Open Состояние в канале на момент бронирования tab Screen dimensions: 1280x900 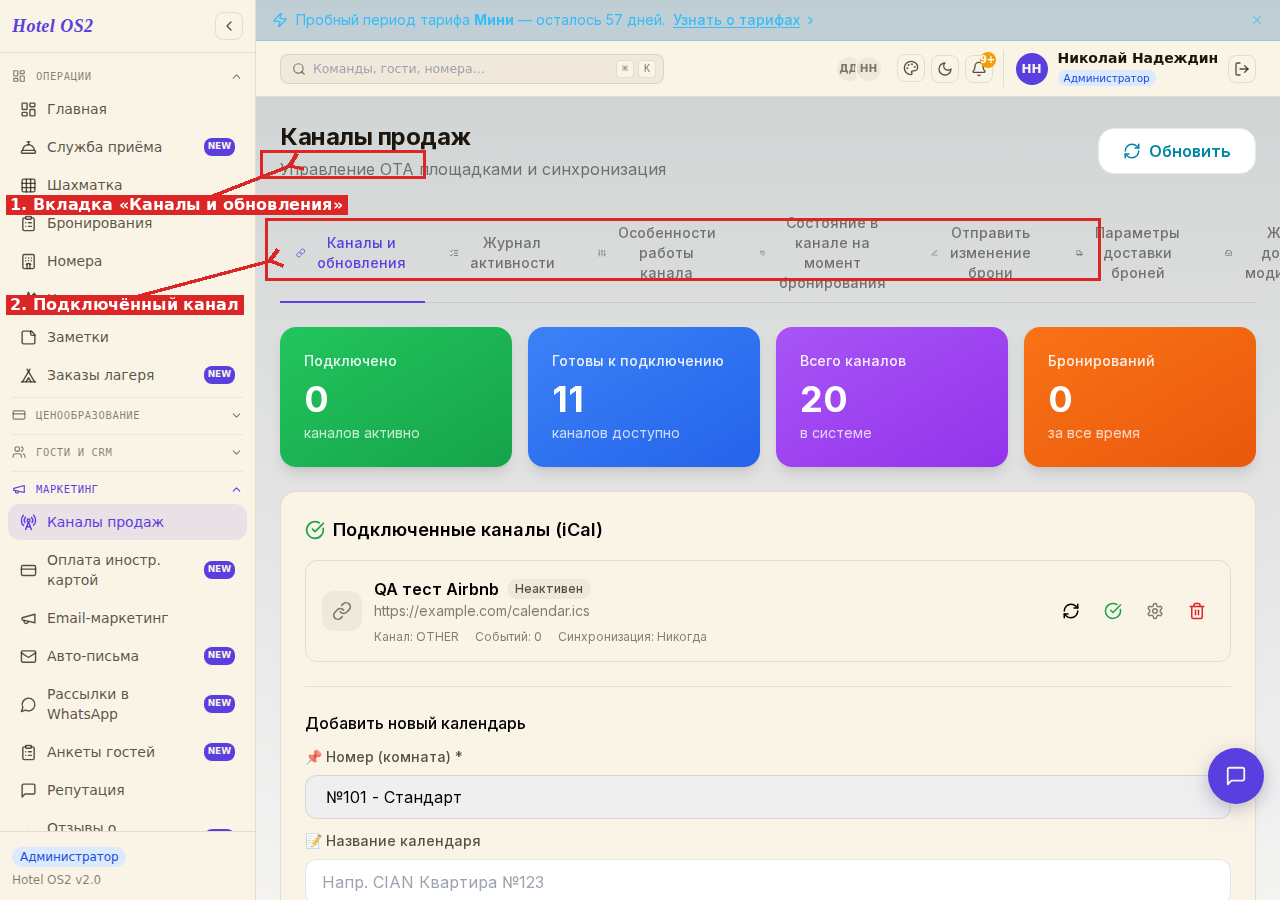pyautogui.click(x=824, y=253)
